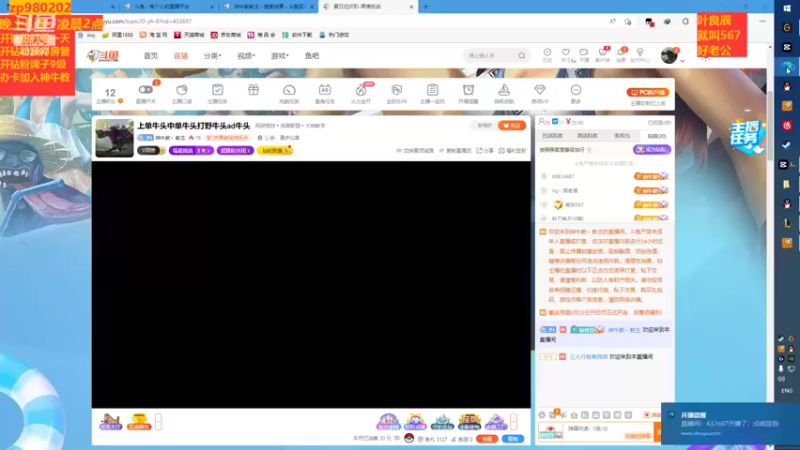This screenshot has height=450, width=800.
Task: Open the 鱼吧 menu item
Action: coord(312,56)
